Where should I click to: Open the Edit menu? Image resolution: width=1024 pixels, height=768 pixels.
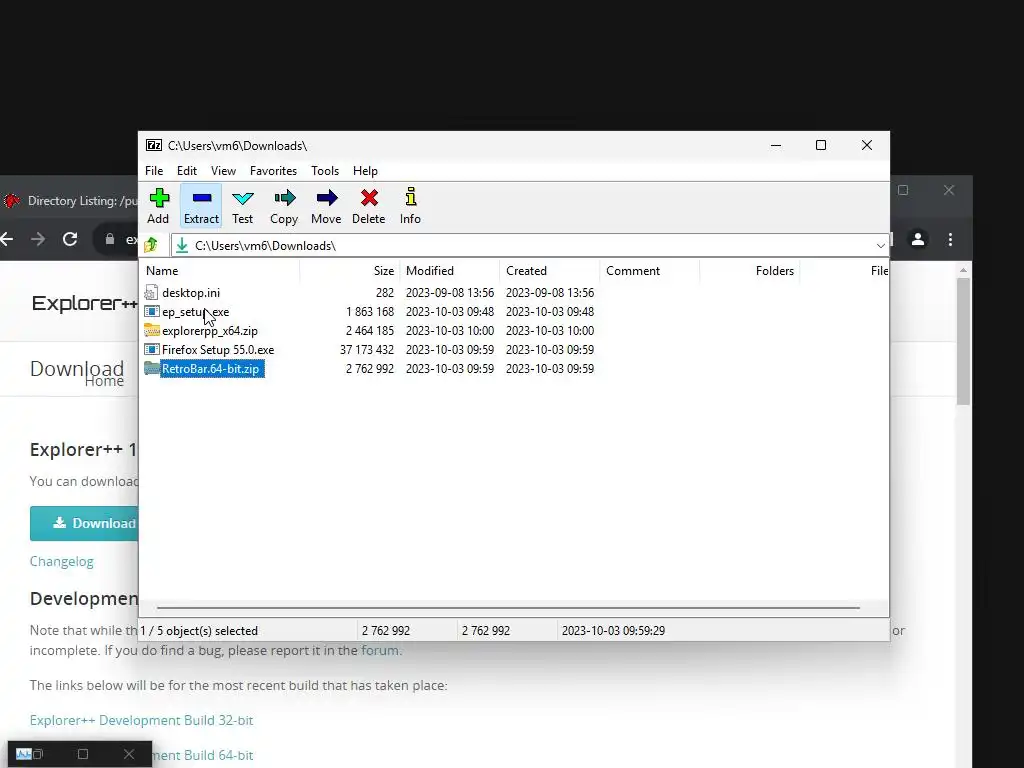(x=187, y=170)
